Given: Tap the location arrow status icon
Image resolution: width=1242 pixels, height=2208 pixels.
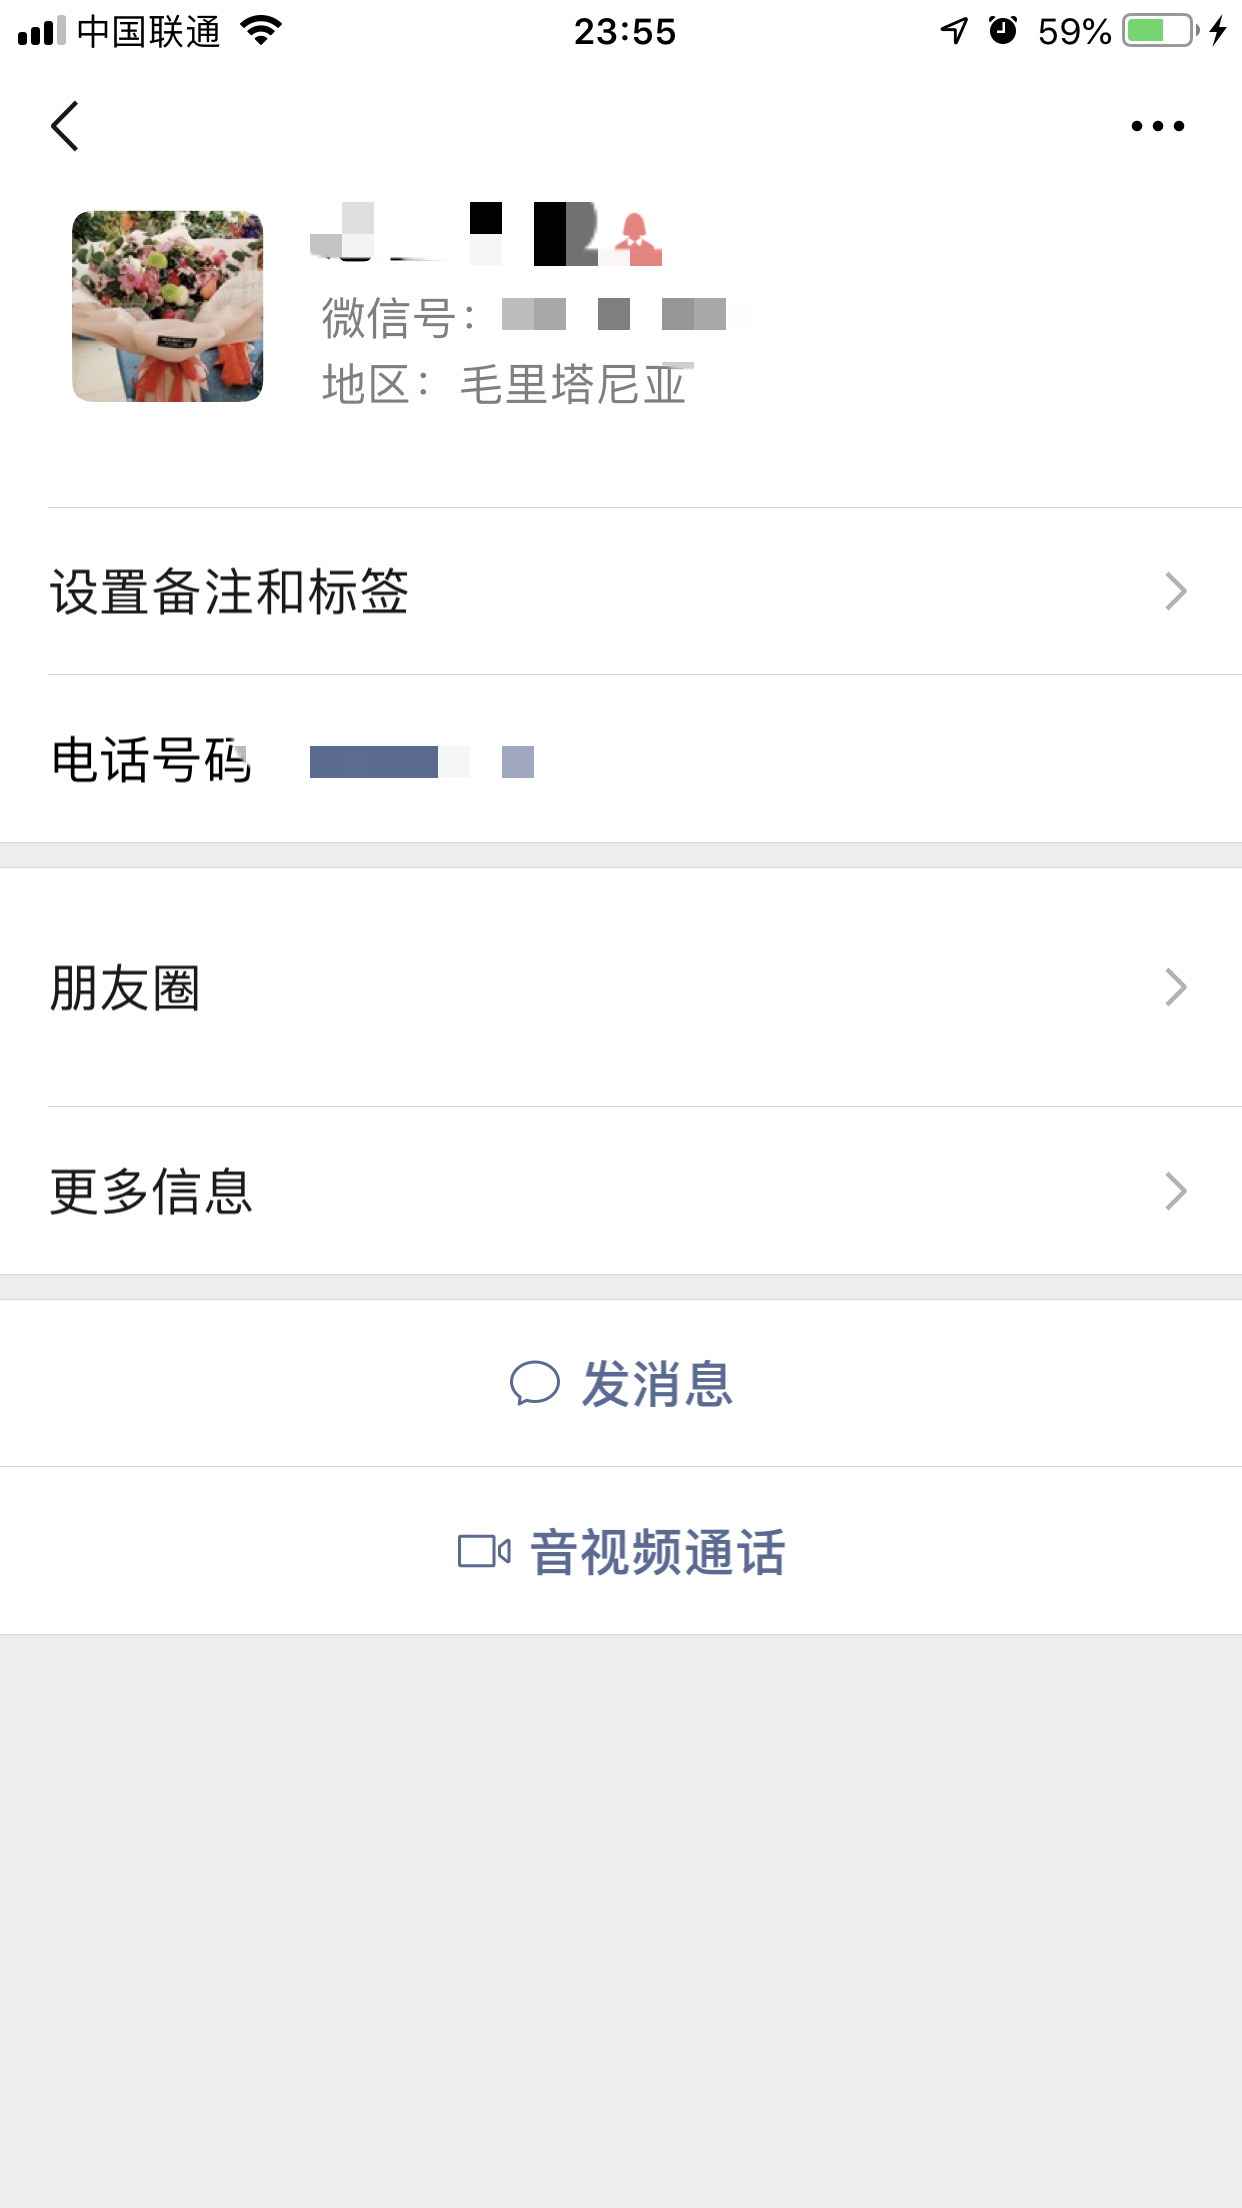Looking at the screenshot, I should [x=954, y=31].
